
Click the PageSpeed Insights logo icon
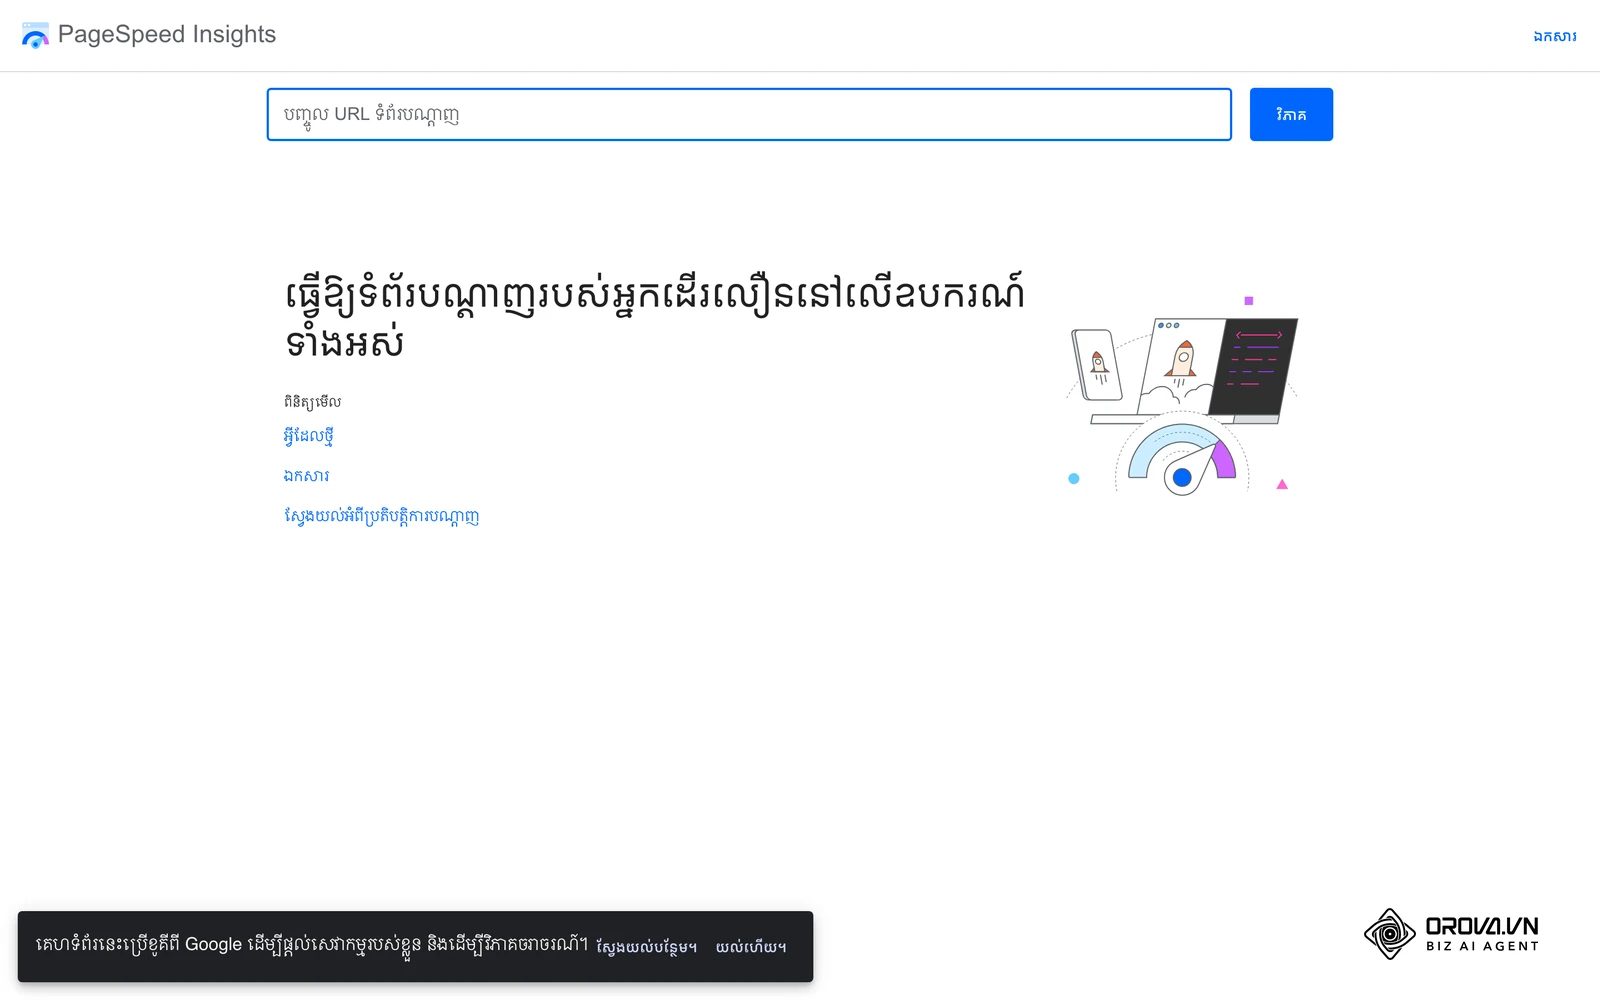tap(35, 35)
